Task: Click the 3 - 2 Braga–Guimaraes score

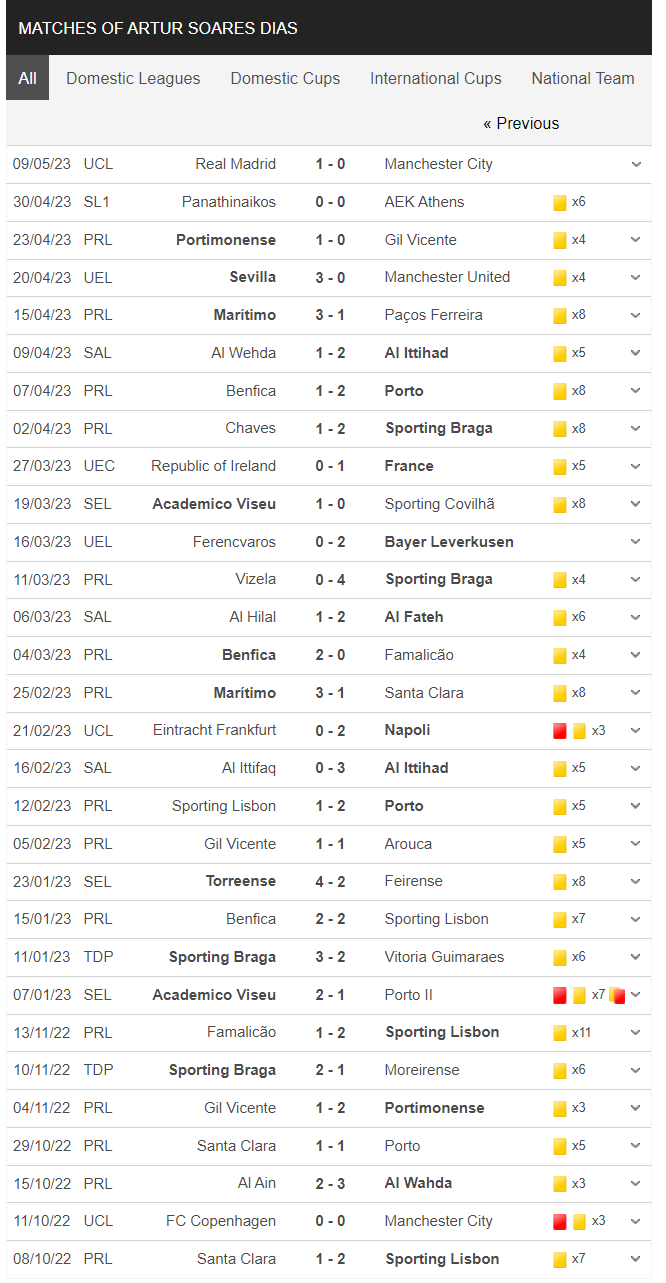Action: [x=330, y=957]
